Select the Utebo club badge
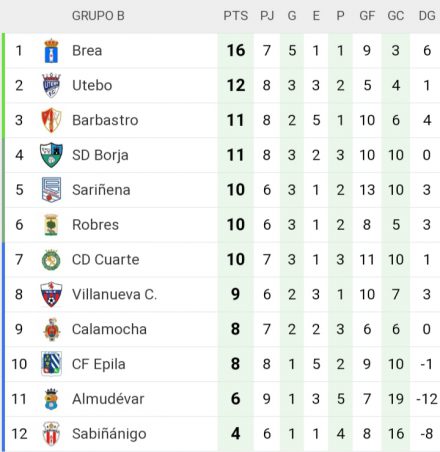Viewport: 440px width, 452px height. (x=51, y=85)
